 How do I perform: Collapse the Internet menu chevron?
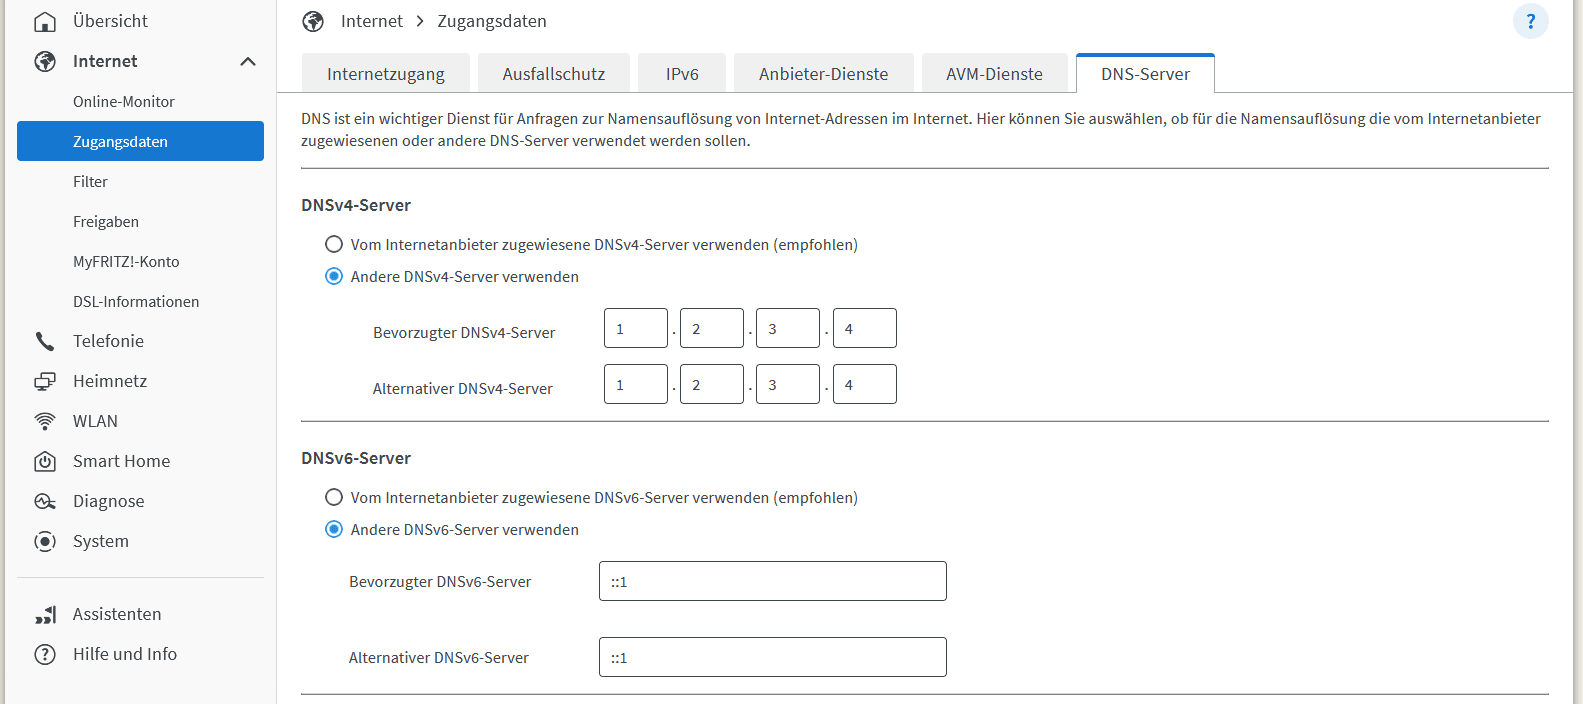(x=248, y=61)
